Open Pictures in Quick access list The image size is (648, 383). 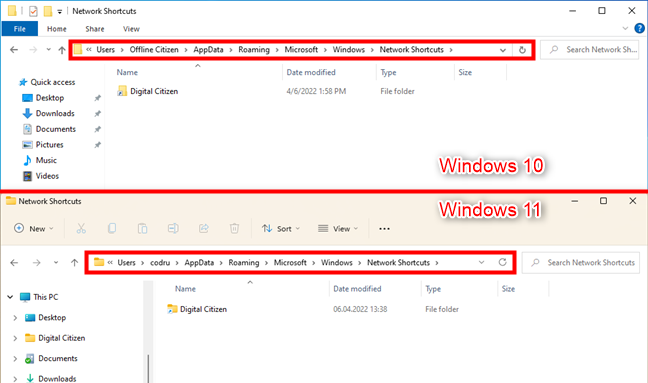49,145
